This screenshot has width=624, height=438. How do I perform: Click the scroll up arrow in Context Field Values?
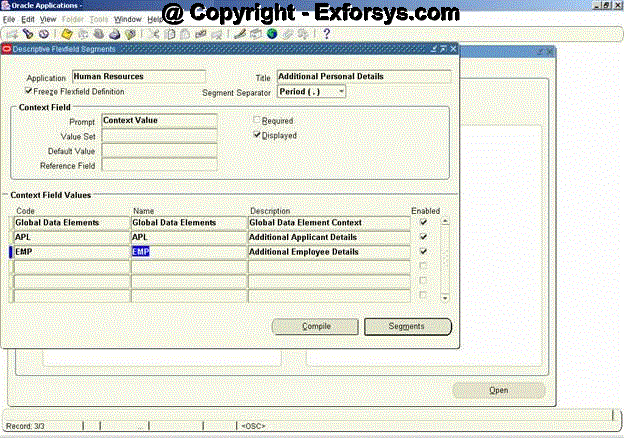[445, 222]
